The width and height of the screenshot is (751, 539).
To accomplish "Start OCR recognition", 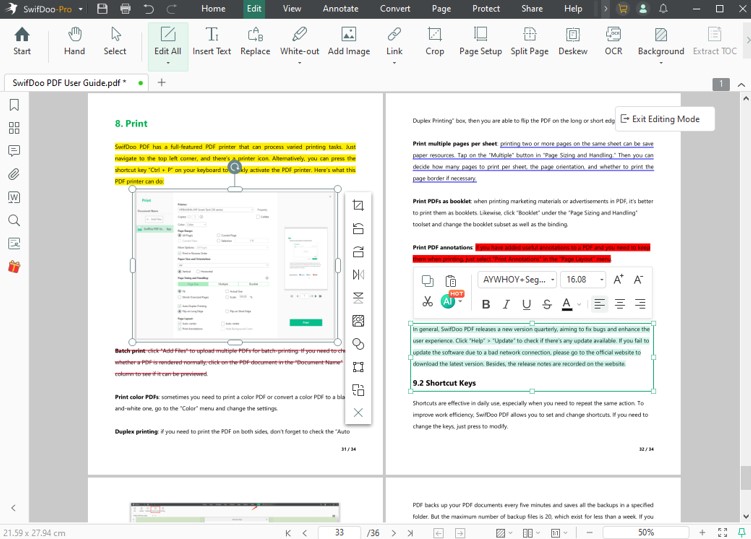I will pos(613,42).
